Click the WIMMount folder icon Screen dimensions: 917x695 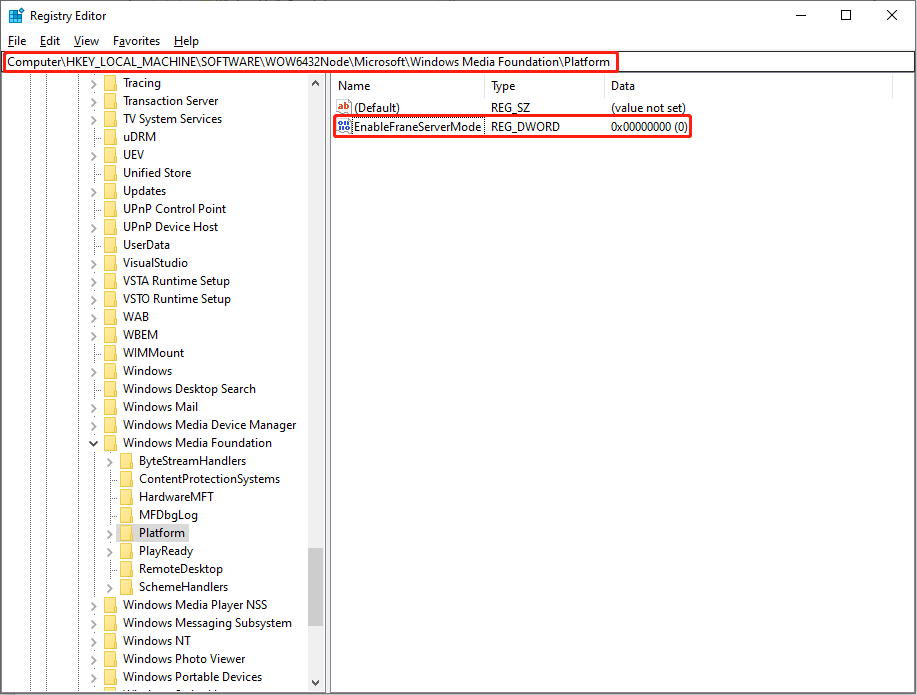click(x=110, y=353)
